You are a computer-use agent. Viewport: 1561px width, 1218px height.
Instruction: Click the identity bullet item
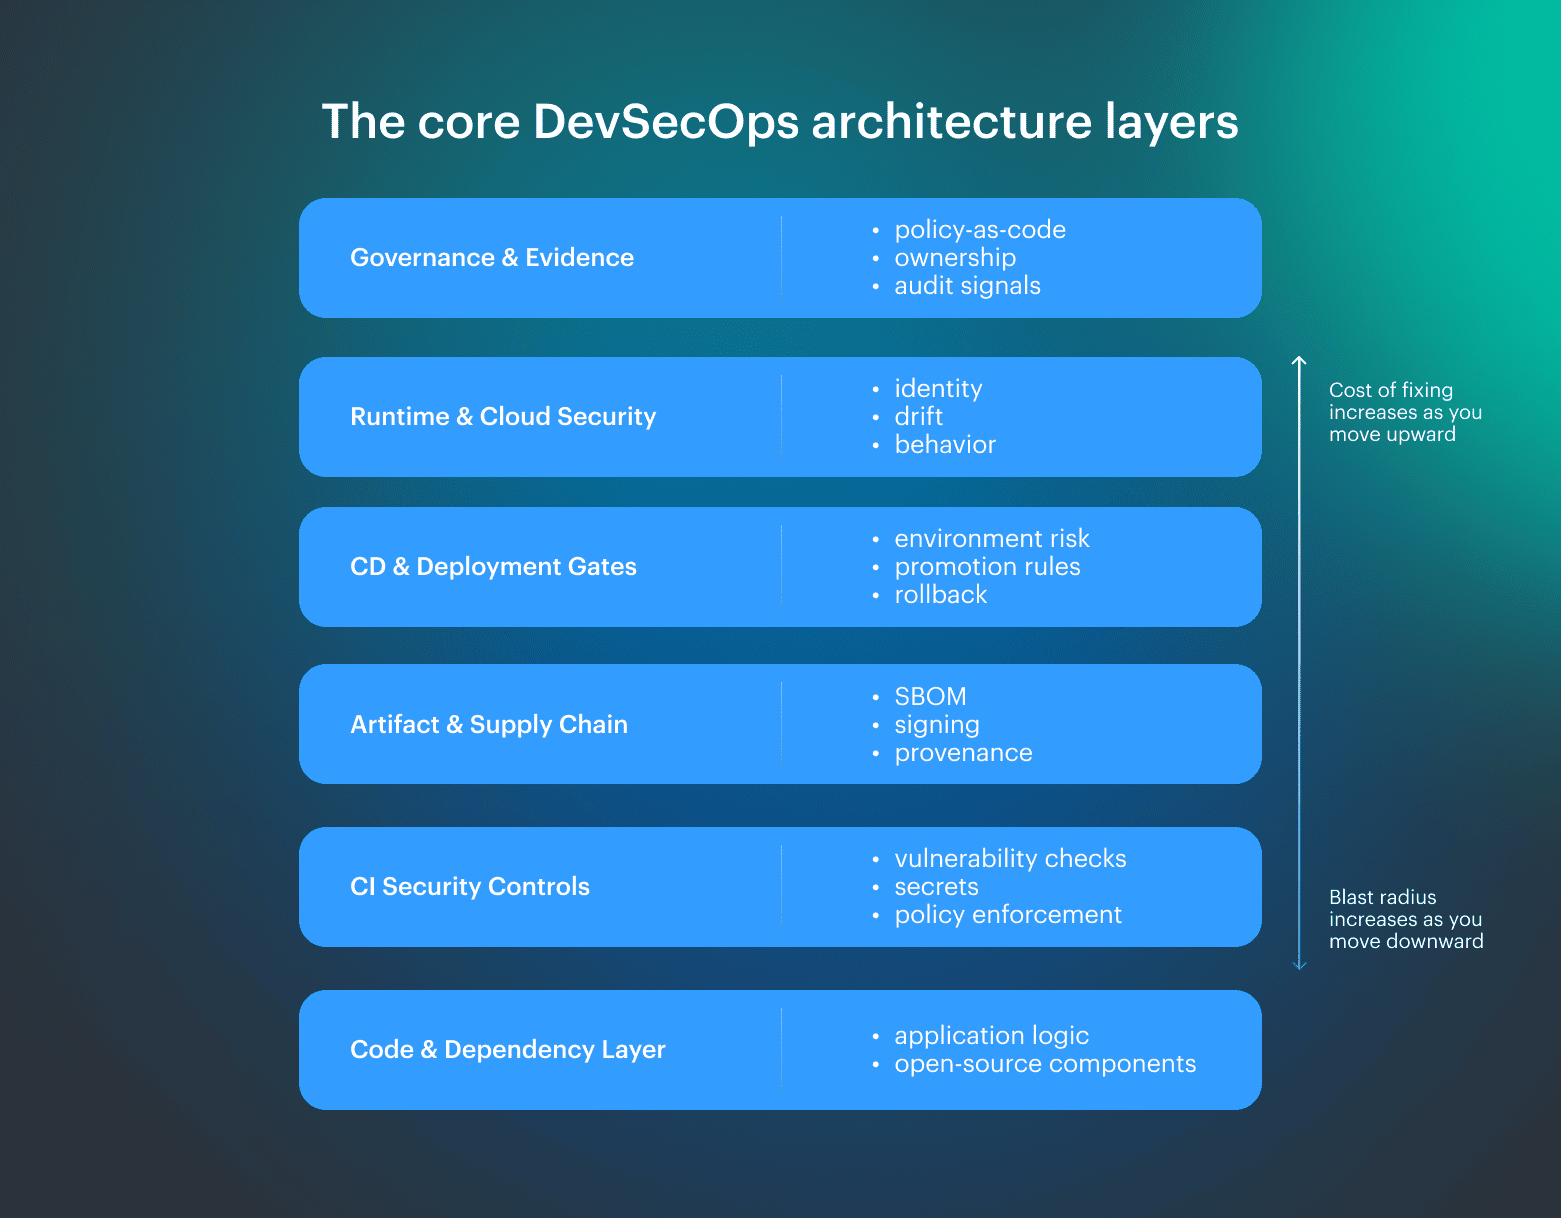(x=938, y=388)
